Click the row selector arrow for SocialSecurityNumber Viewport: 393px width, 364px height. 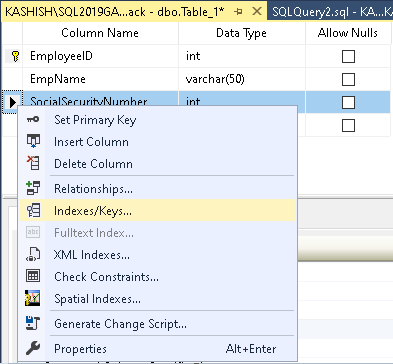(12, 102)
